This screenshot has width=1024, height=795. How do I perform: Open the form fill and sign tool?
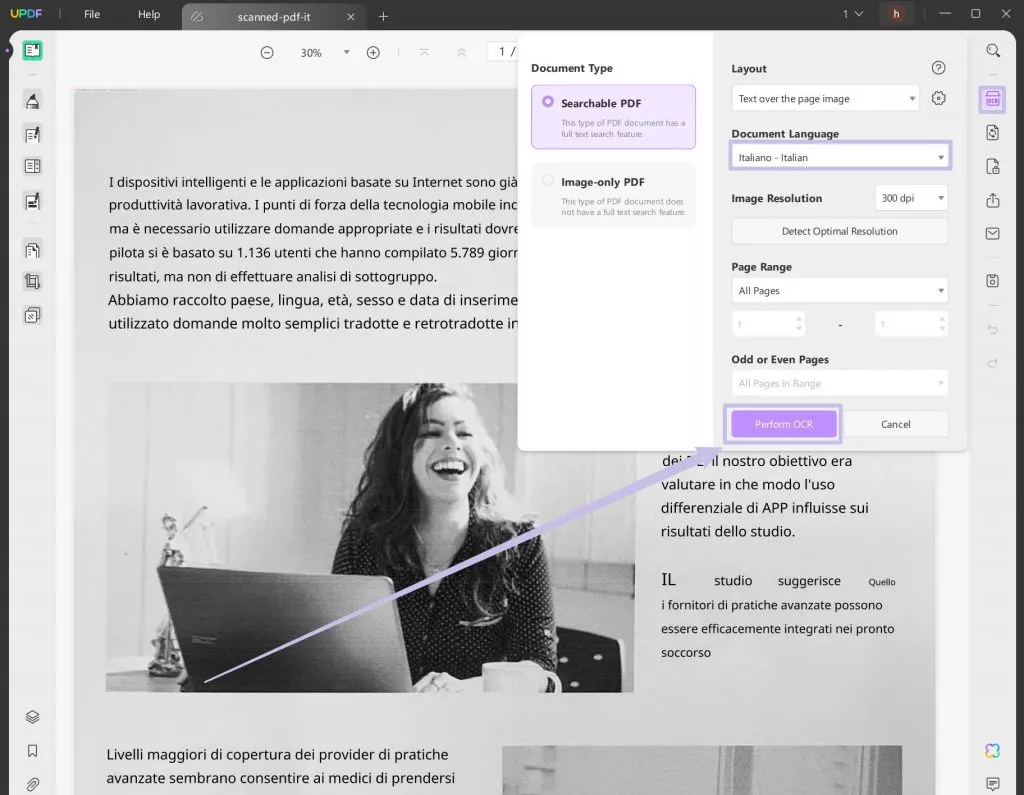pyautogui.click(x=32, y=201)
